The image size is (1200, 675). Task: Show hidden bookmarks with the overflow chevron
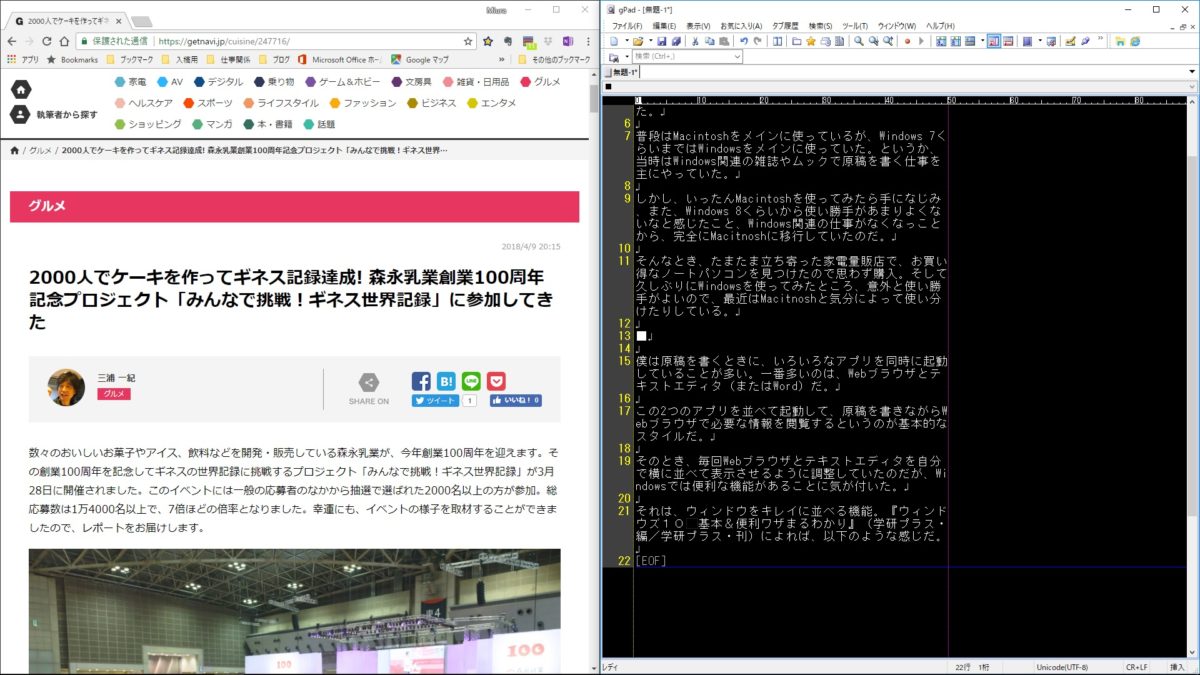click(x=503, y=59)
